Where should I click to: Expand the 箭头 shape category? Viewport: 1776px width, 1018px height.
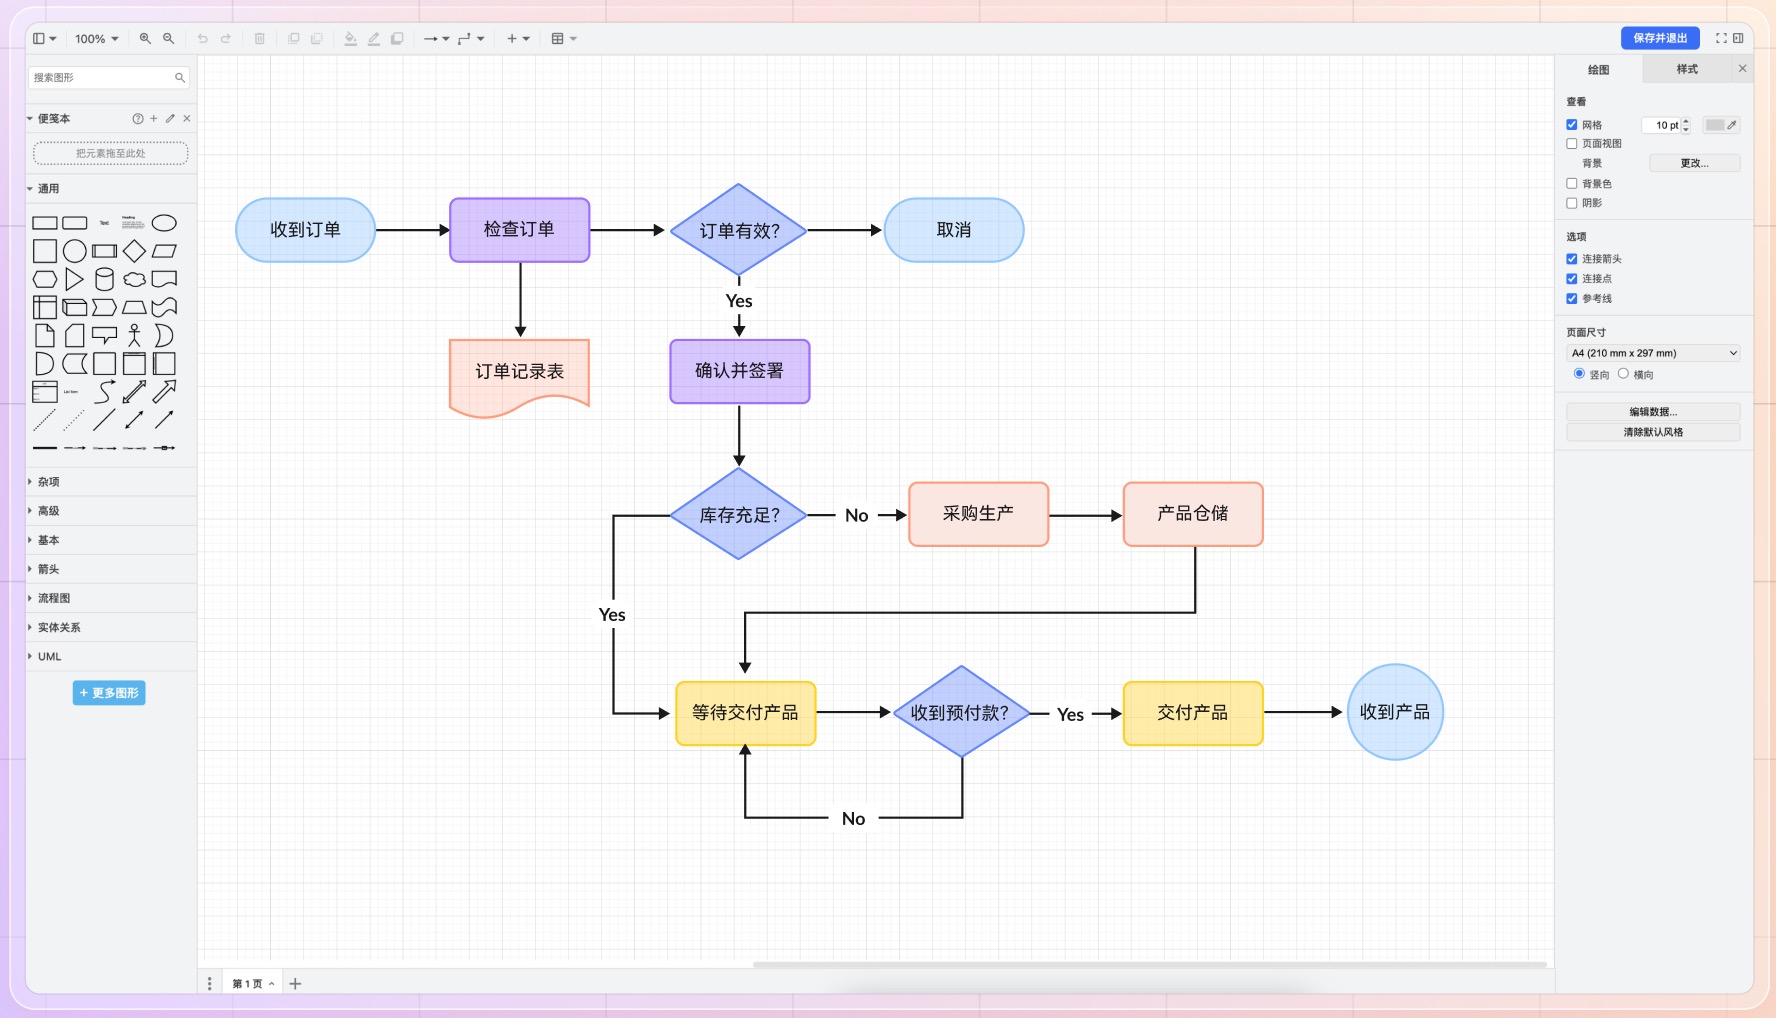click(x=110, y=569)
